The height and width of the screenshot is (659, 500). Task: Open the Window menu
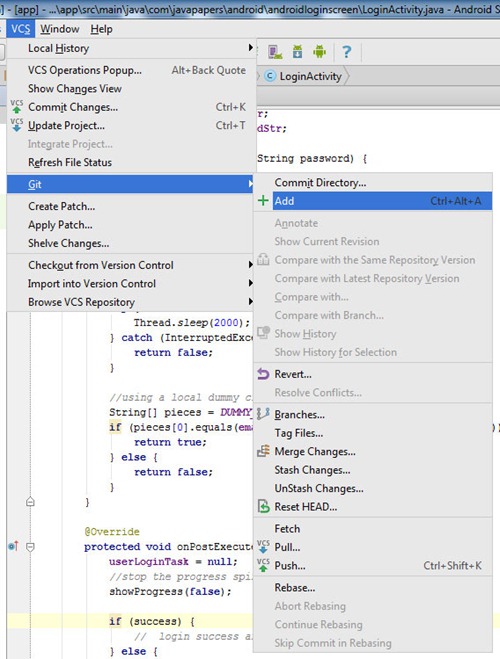(60, 29)
